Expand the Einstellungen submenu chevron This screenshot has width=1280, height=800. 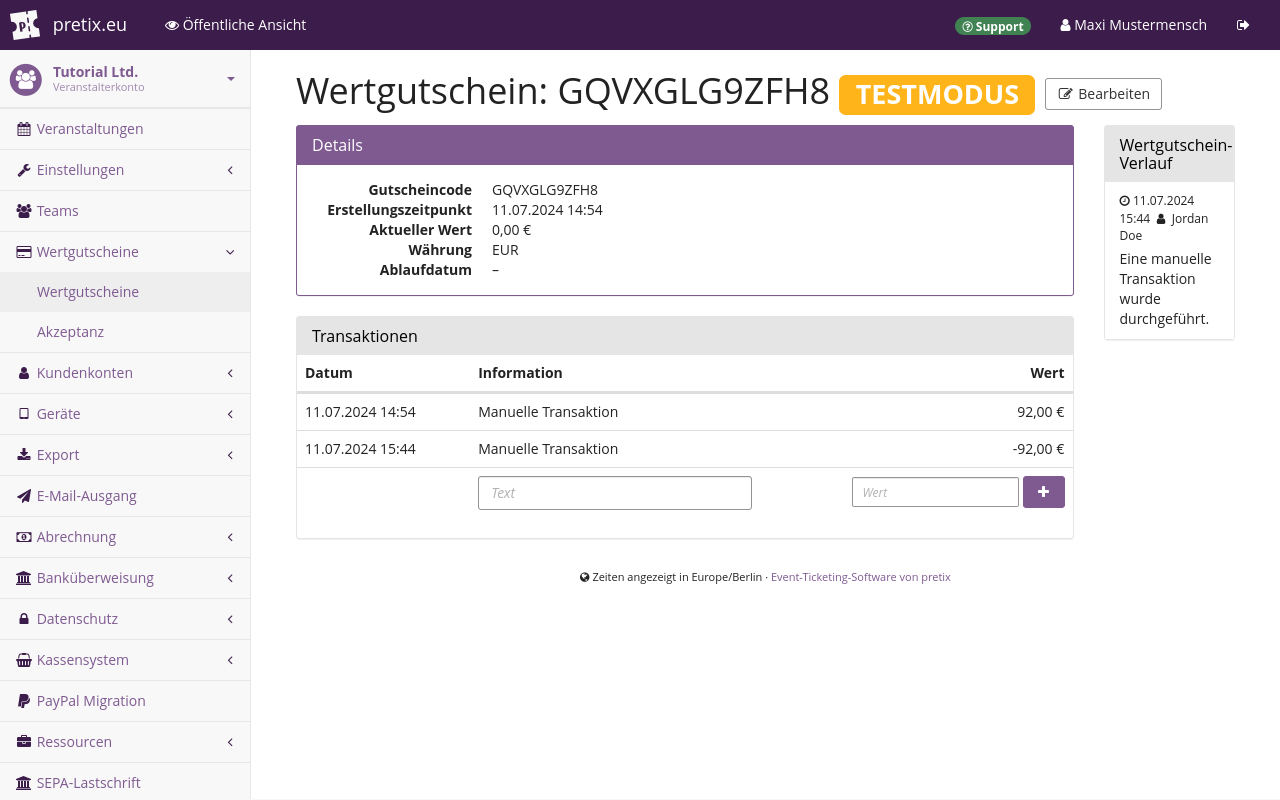[230, 170]
